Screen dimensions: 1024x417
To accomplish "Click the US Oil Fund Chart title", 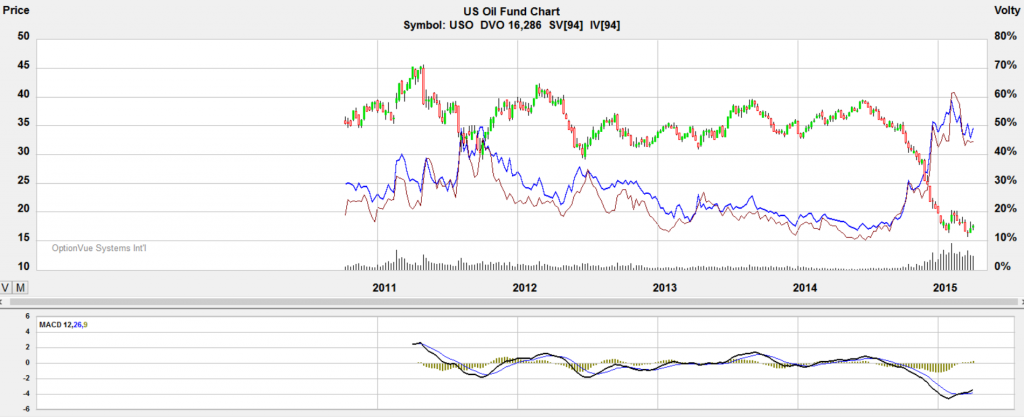I will pyautogui.click(x=511, y=10).
